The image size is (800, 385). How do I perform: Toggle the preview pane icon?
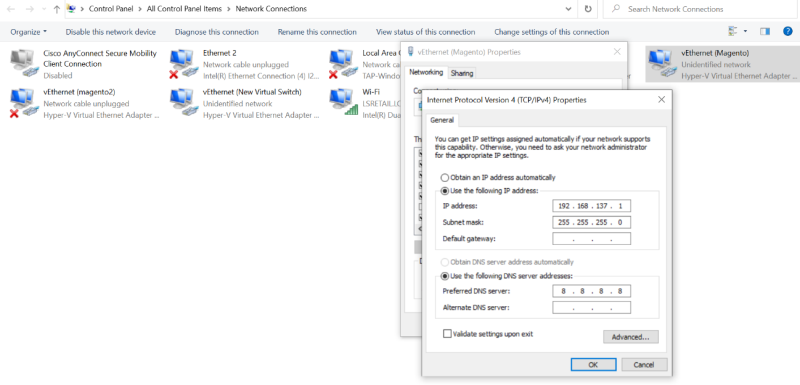(x=765, y=32)
